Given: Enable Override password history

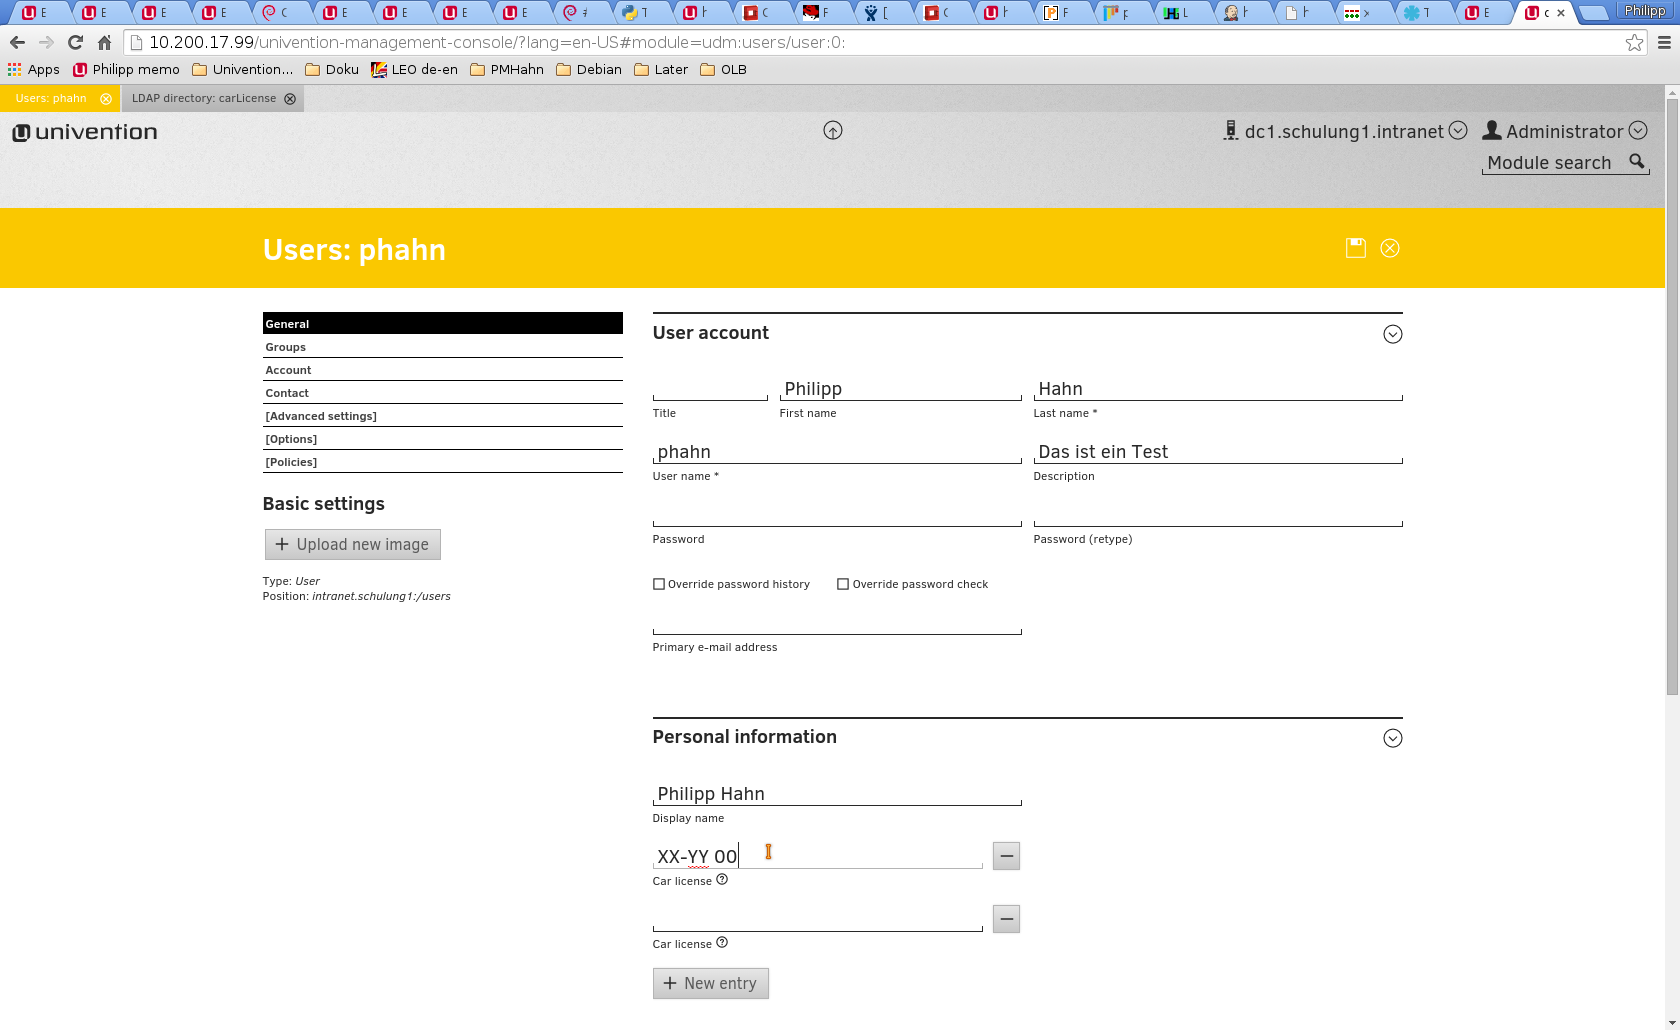Looking at the screenshot, I should (x=659, y=584).
